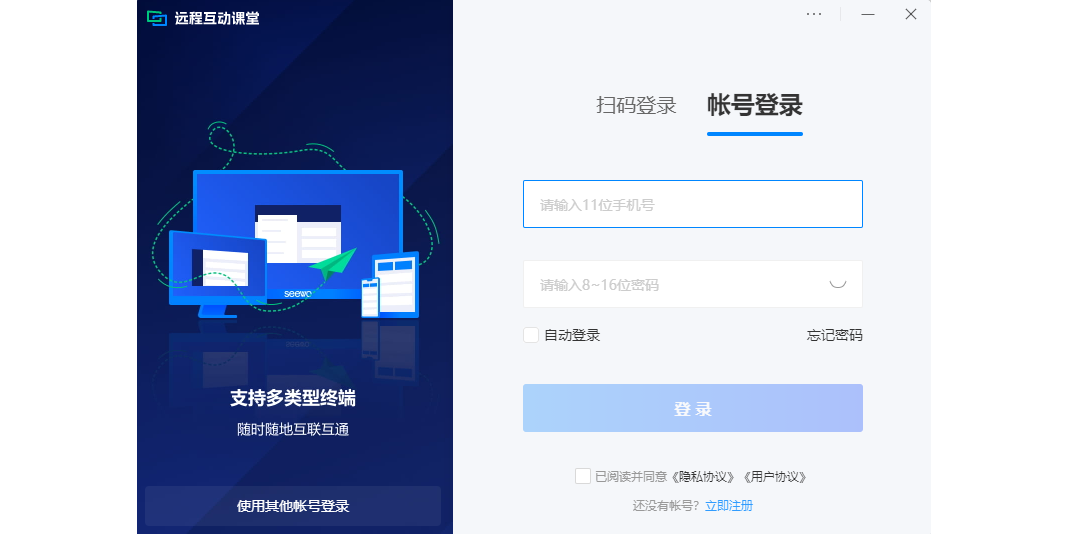The width and height of the screenshot is (1068, 534).
Task: Click the green paper plane icon
Action: 333,264
